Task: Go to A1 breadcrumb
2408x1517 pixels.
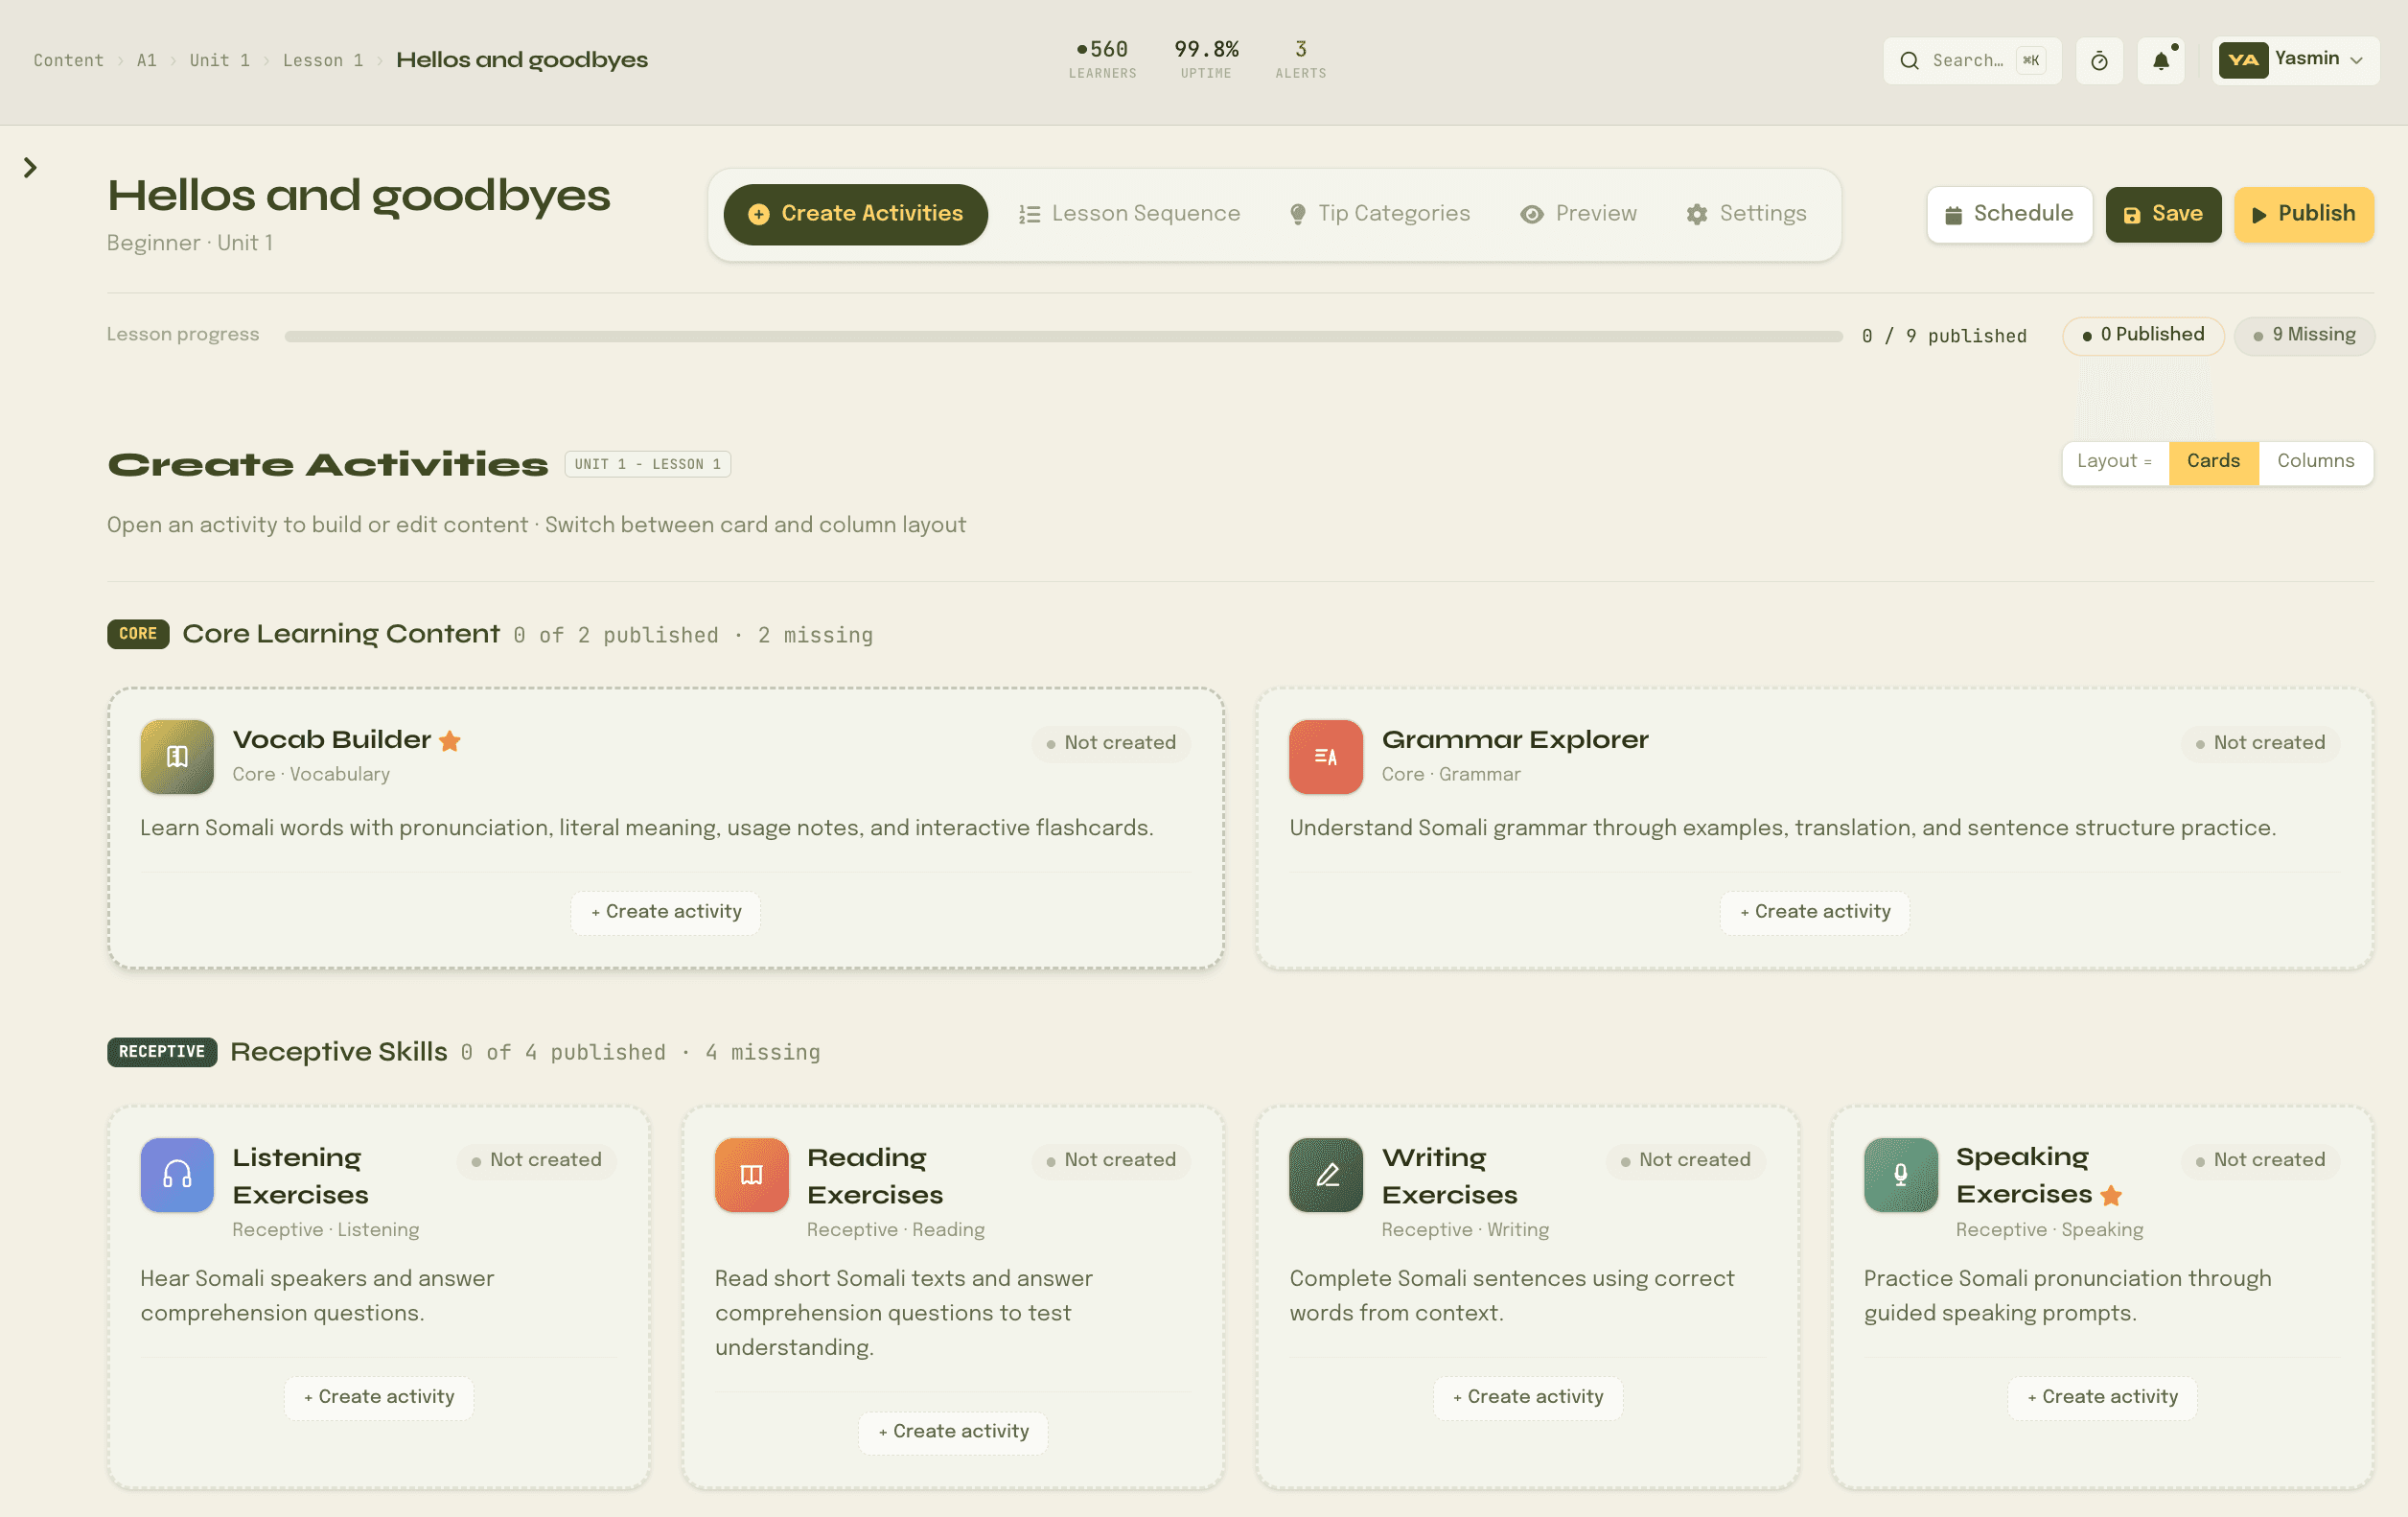Action: tap(147, 60)
